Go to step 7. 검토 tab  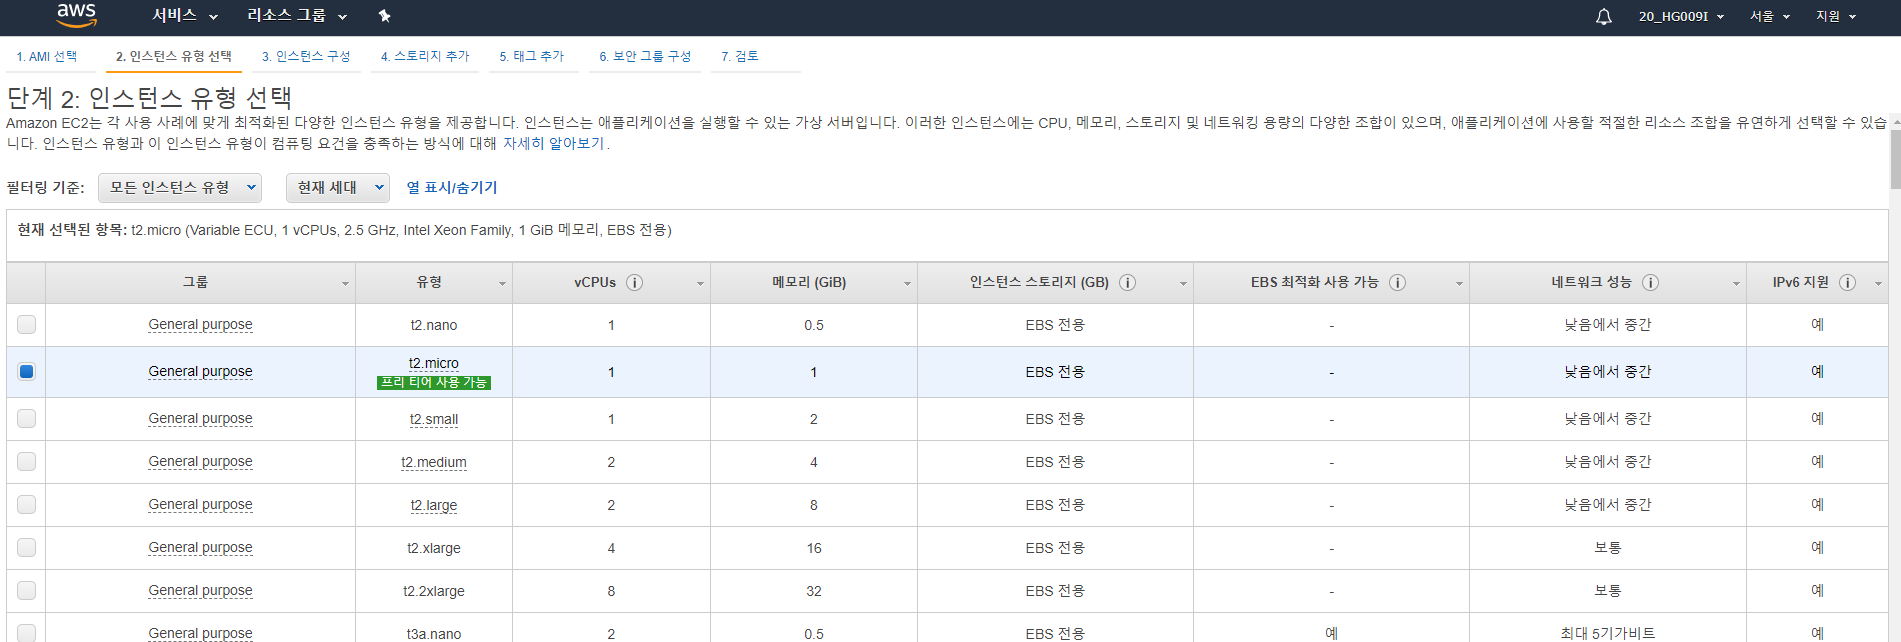[740, 57]
